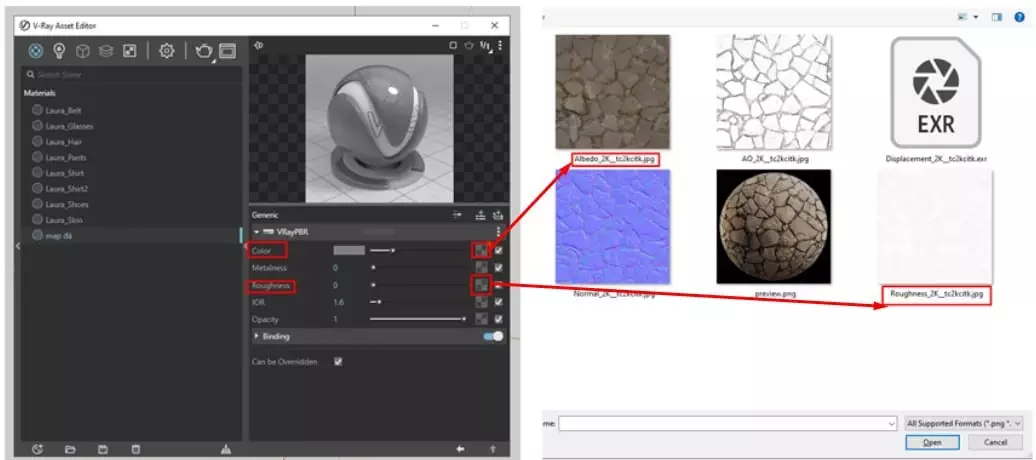Viewport: 1036px width, 460px height.
Task: Click the Cancel button in file dialog
Action: 995,442
